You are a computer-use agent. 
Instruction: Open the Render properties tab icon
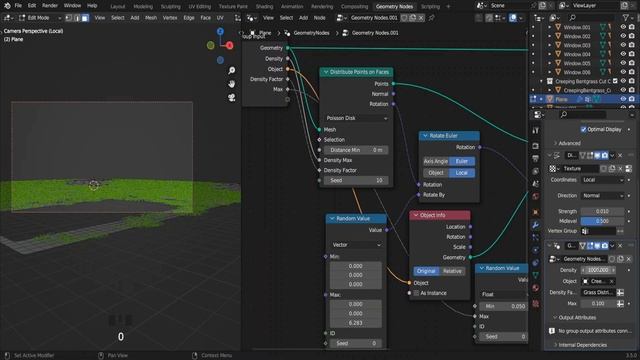tap(536, 146)
